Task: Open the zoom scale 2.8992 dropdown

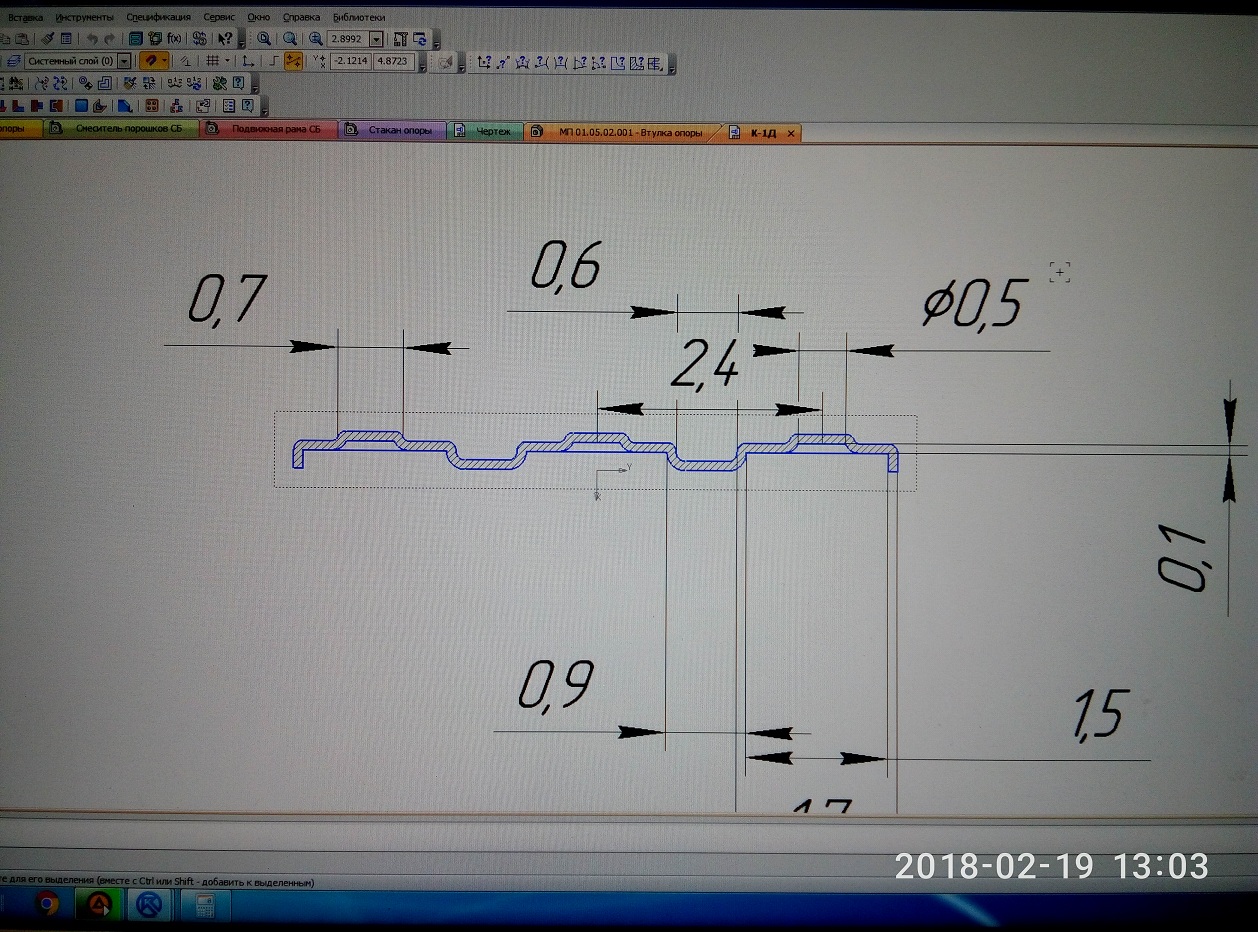Action: click(376, 40)
